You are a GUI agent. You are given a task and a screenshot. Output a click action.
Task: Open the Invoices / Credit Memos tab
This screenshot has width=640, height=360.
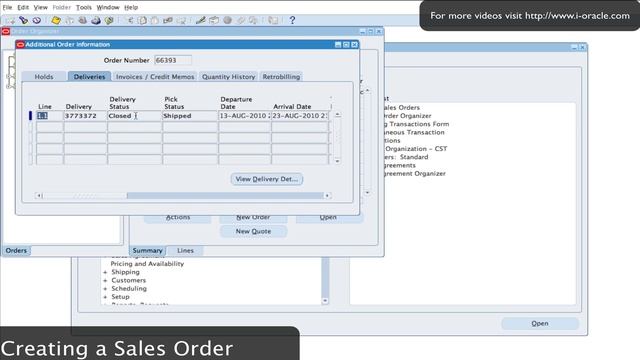coord(155,76)
